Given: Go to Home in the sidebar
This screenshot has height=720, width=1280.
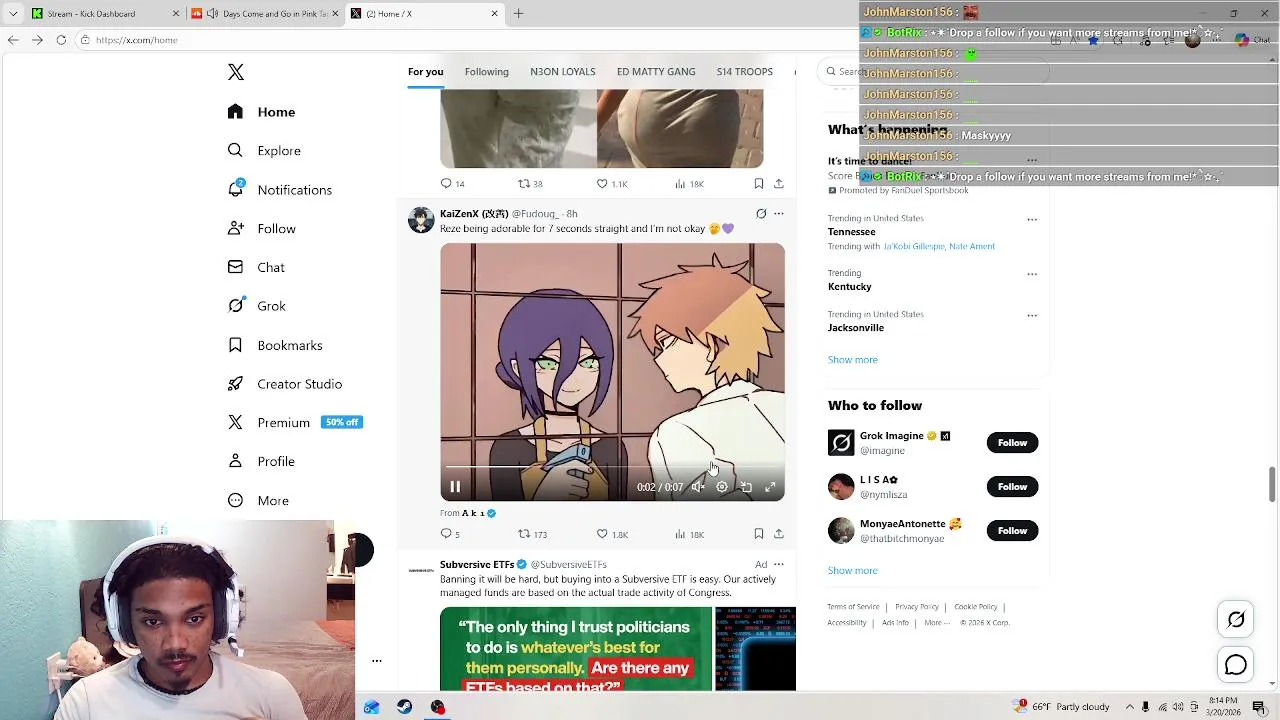Looking at the screenshot, I should [x=261, y=112].
